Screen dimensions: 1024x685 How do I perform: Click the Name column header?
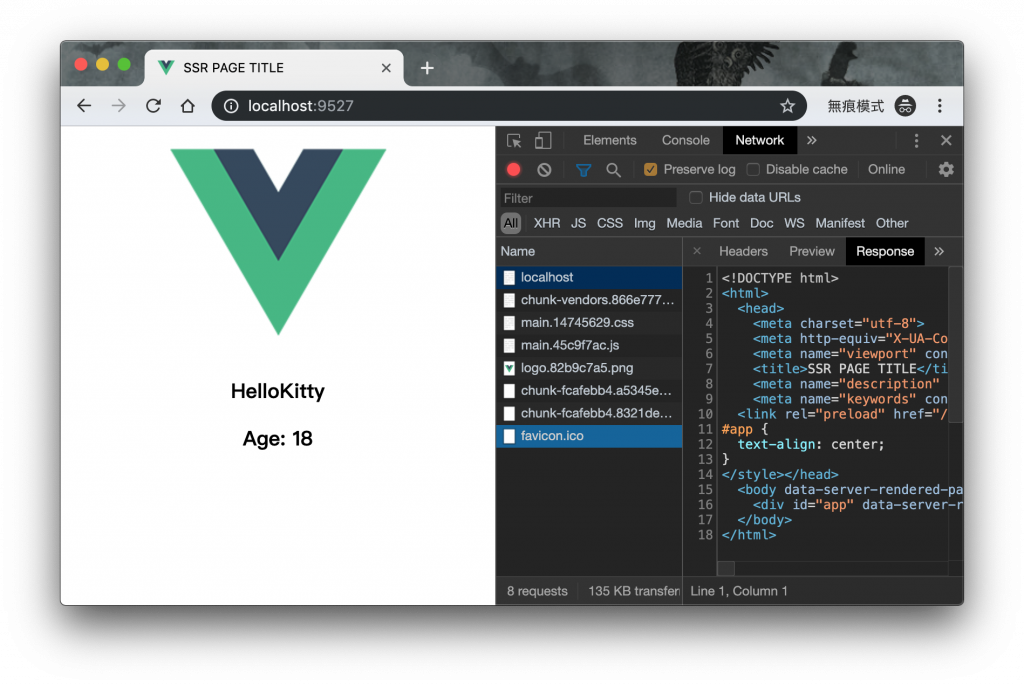pyautogui.click(x=589, y=251)
